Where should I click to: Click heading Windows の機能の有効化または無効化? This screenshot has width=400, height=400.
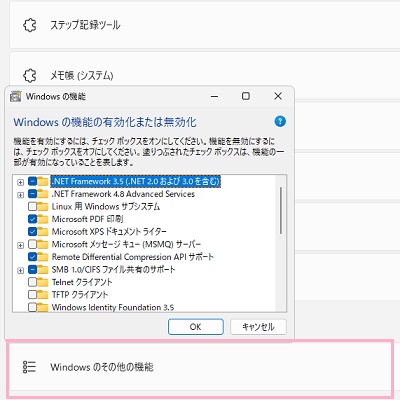point(105,122)
